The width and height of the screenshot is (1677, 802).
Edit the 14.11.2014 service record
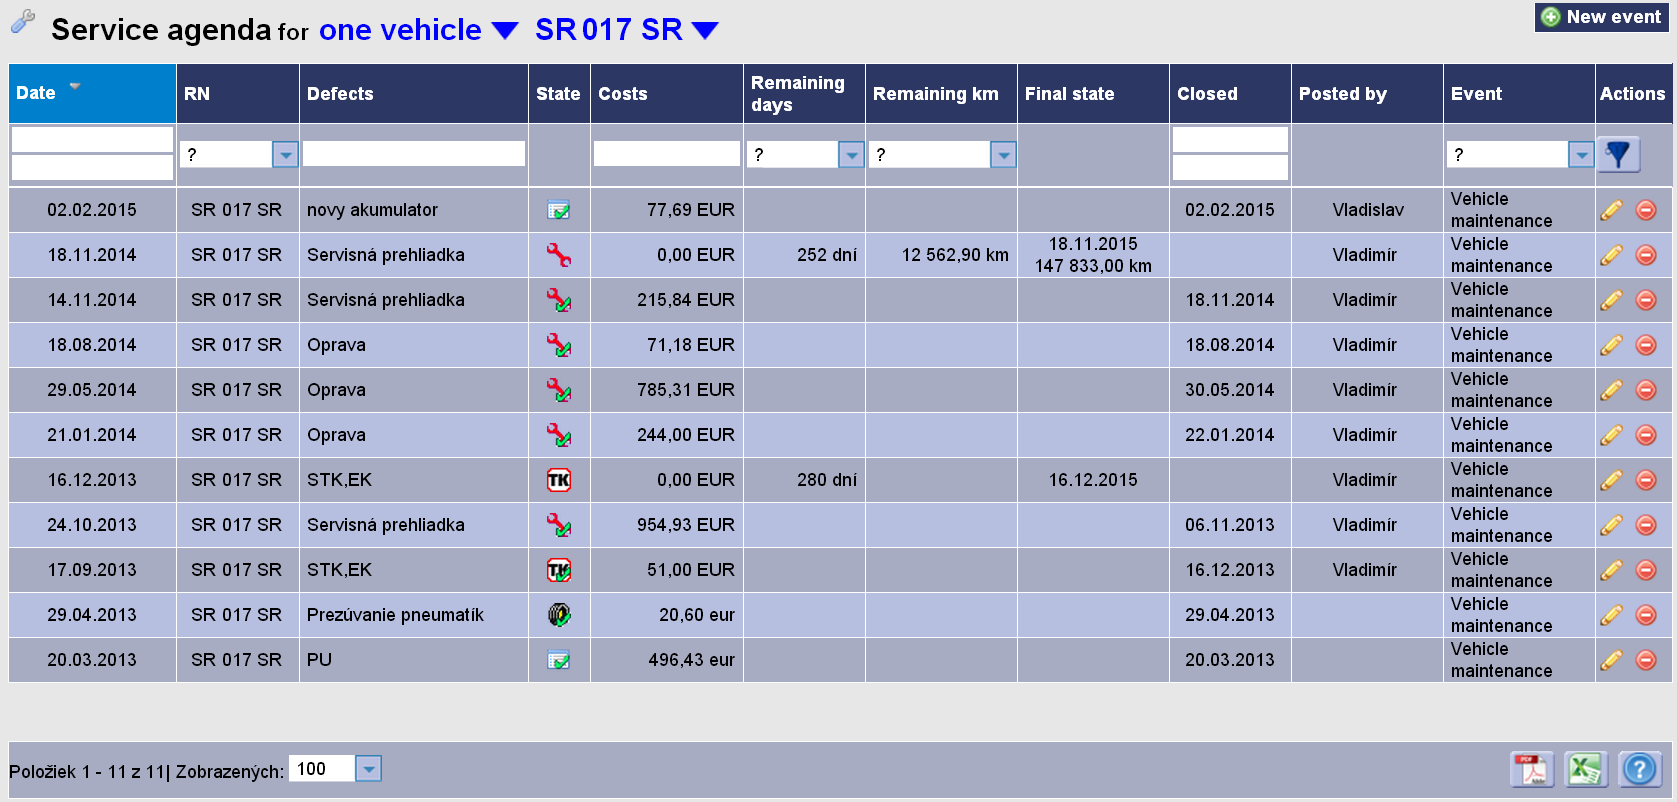(x=1611, y=300)
